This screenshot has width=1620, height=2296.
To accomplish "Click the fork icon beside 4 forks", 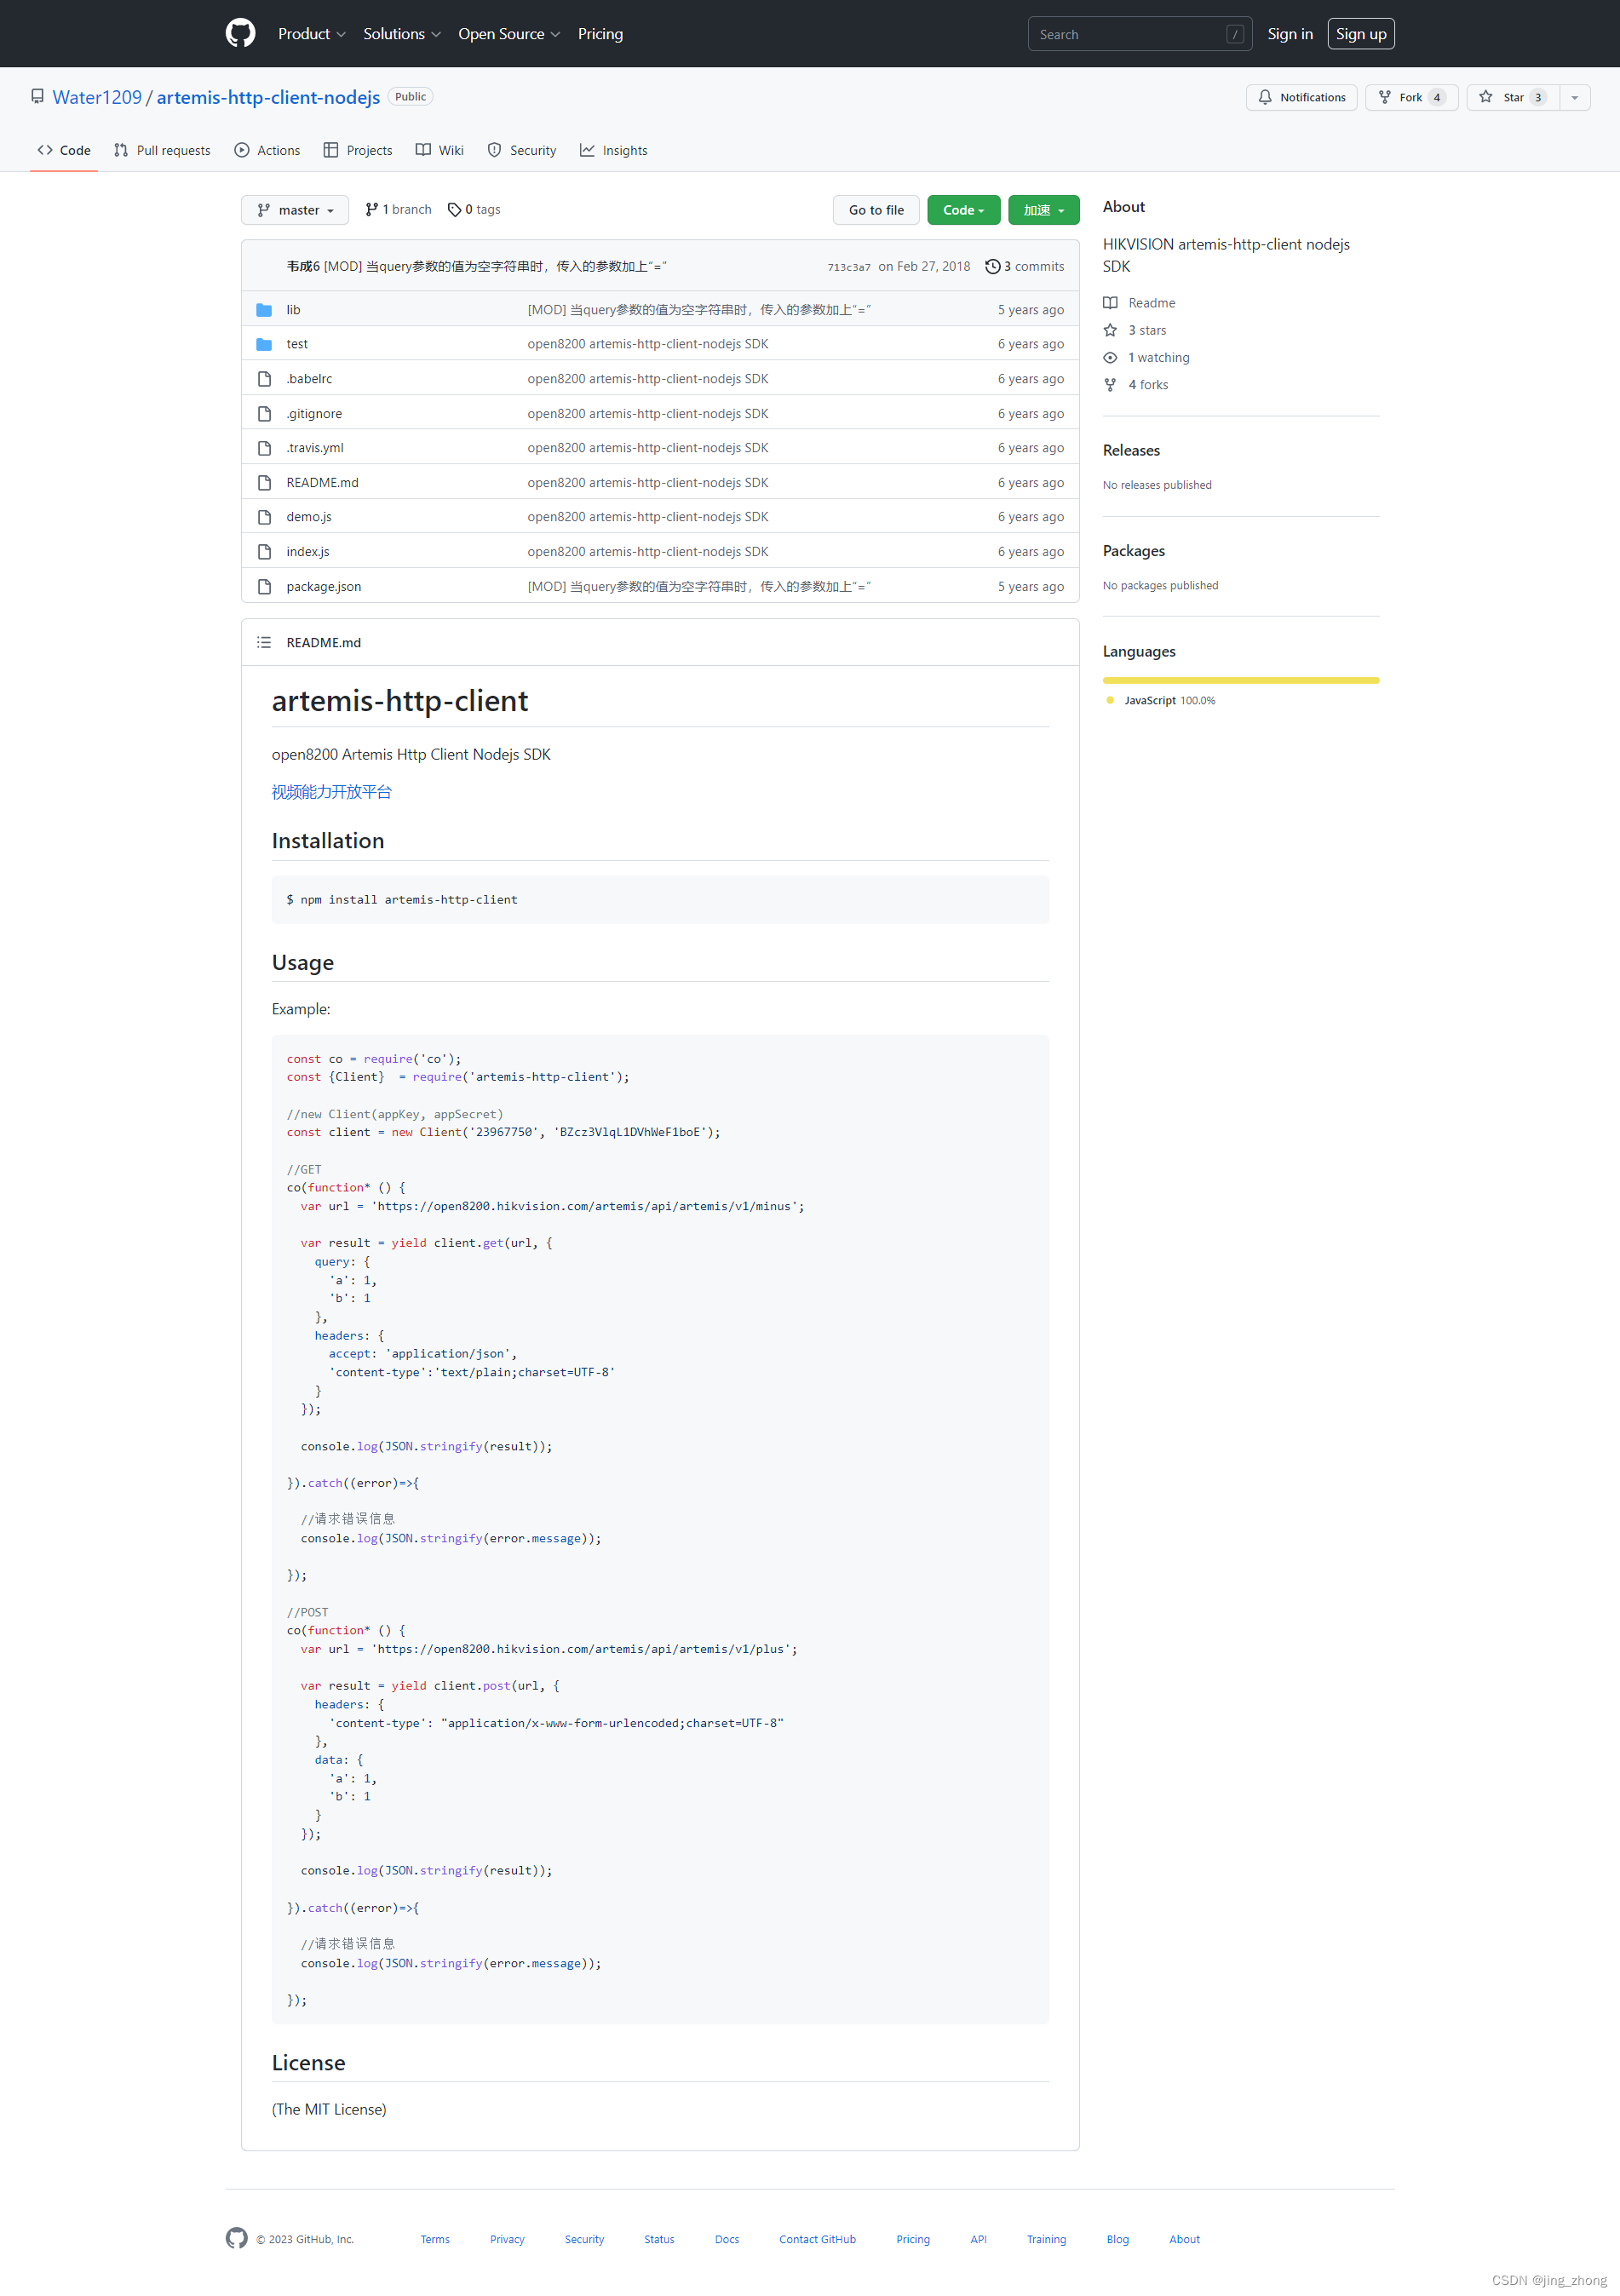I will point(1110,385).
